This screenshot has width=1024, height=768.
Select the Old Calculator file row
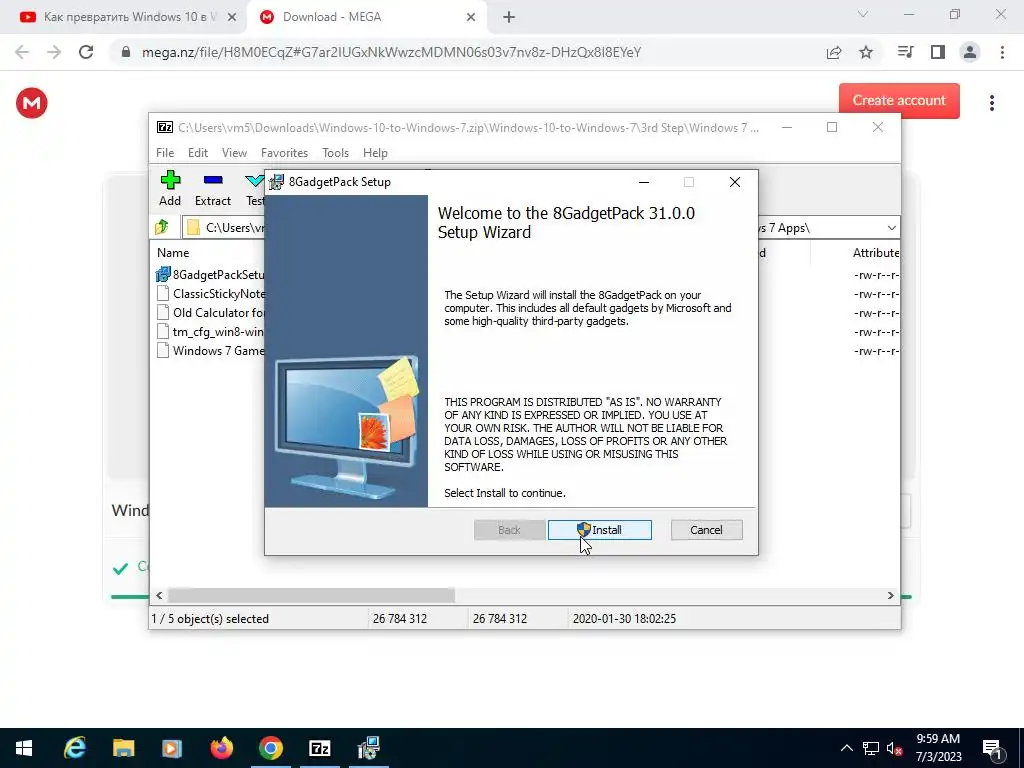(210, 313)
